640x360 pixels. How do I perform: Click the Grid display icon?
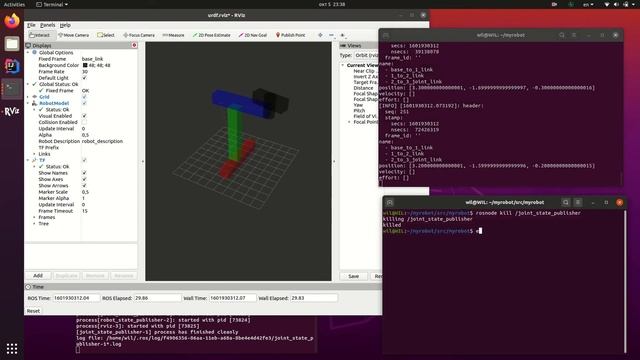click(35, 97)
